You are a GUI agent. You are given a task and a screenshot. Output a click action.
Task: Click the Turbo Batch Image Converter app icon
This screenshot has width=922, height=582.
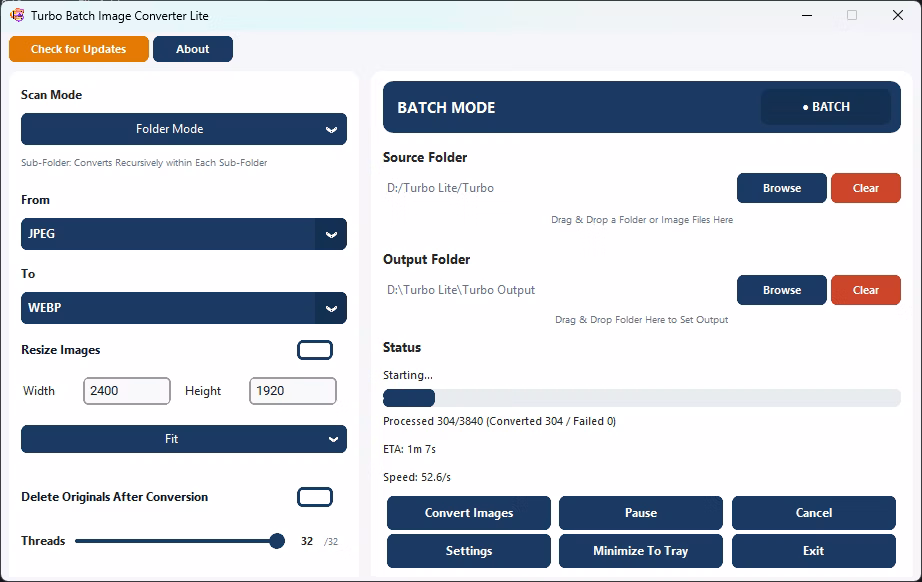tap(17, 15)
